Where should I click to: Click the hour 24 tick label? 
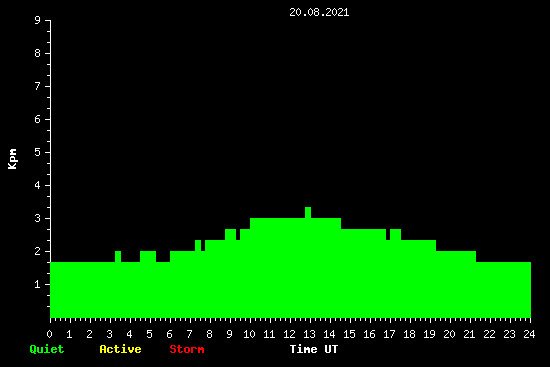[529, 334]
